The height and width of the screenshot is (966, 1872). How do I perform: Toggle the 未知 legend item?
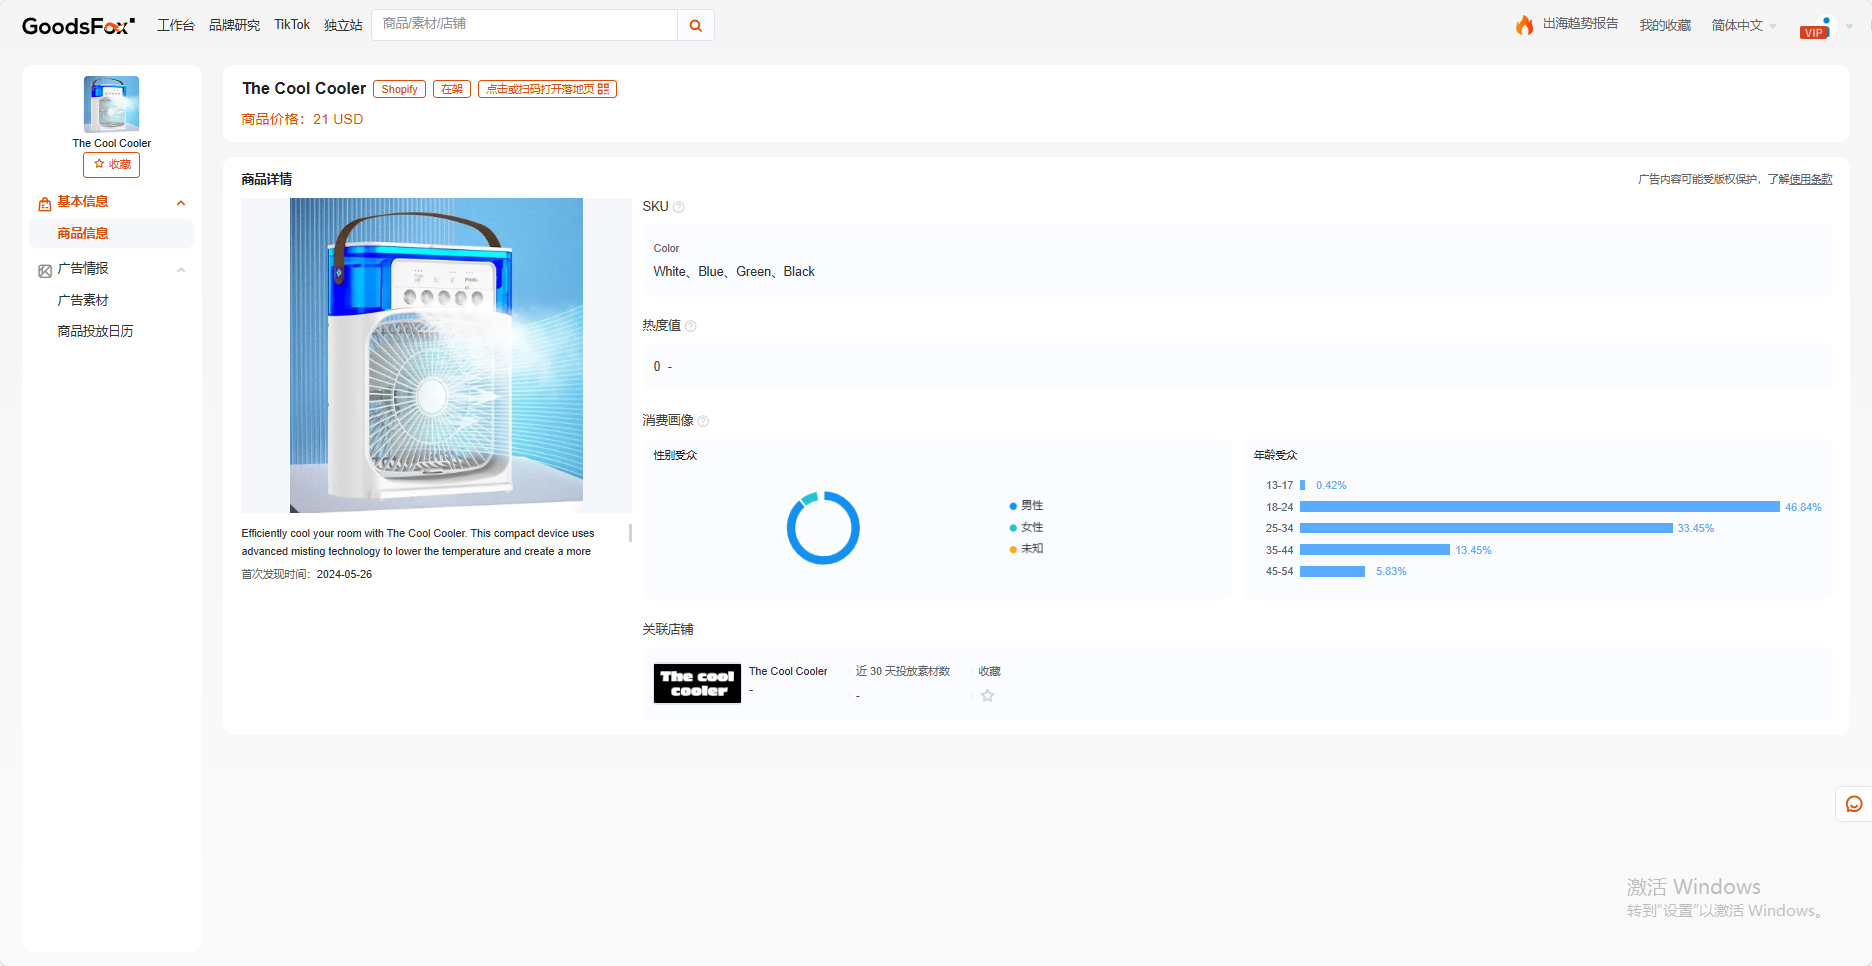[x=1026, y=549]
